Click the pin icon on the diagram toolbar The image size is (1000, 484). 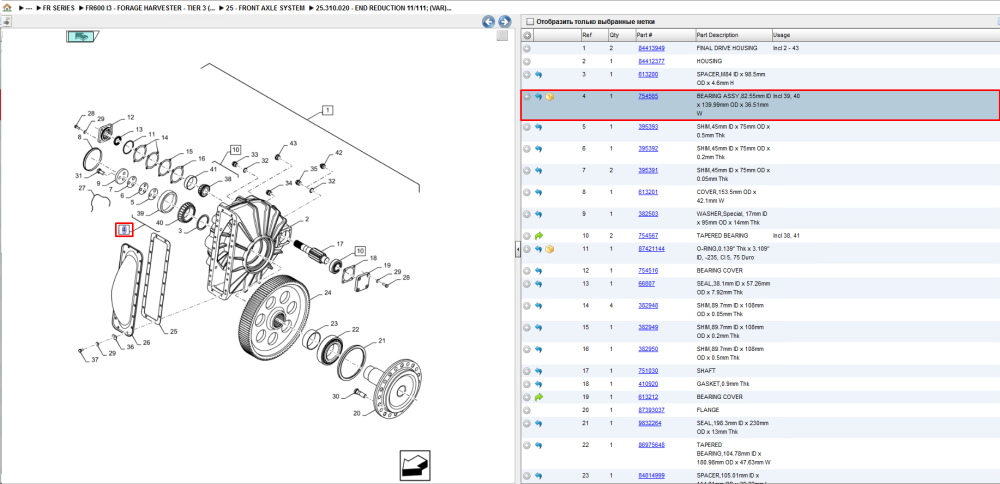pyautogui.click(x=6, y=22)
